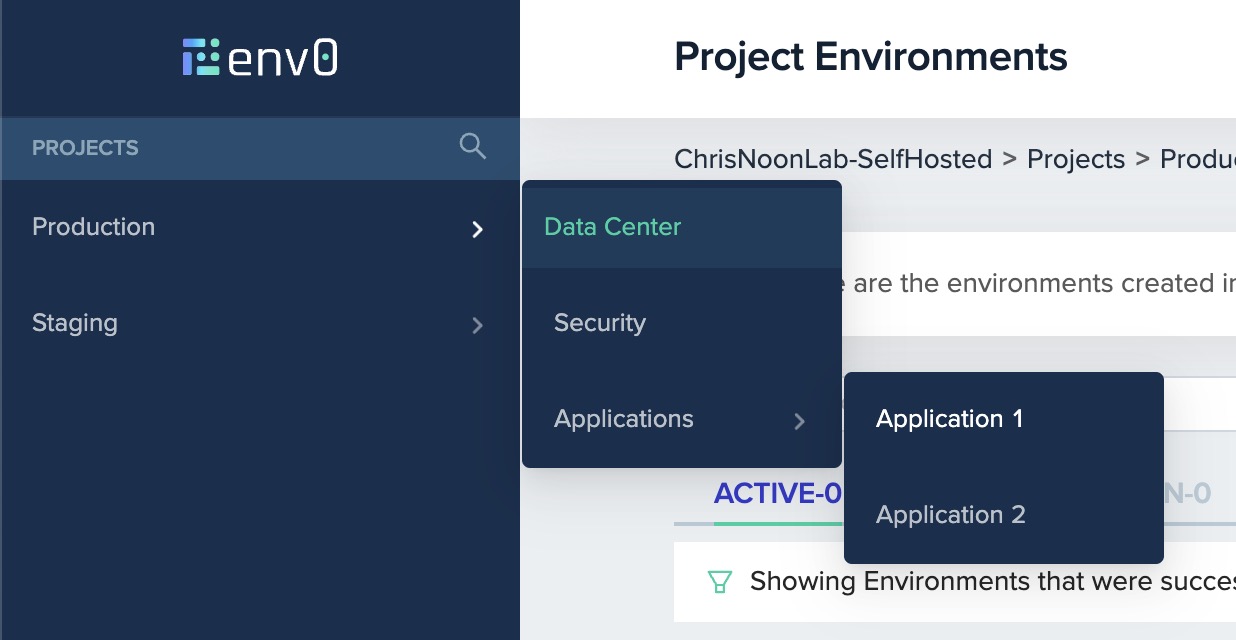This screenshot has width=1236, height=640.
Task: Click the environments filter banner message
Action: pyautogui.click(x=950, y=581)
